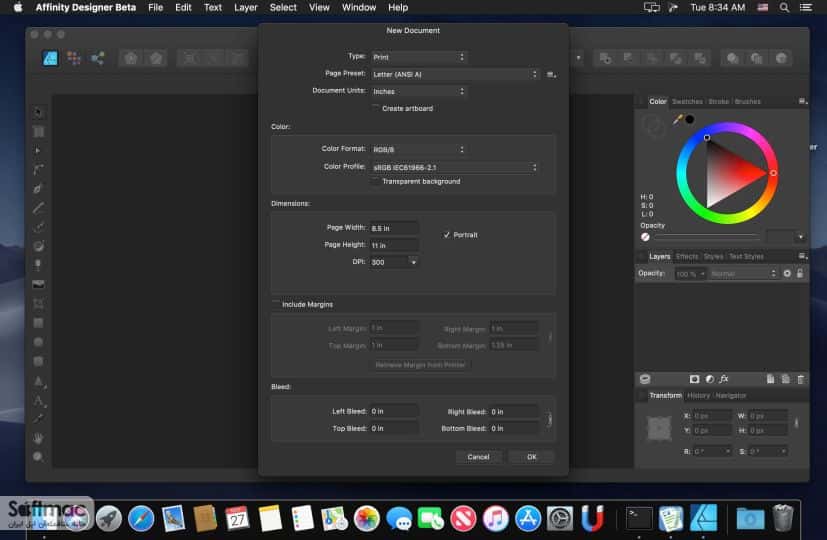Switch to the Swatches tab
Screen dimensions: 827x540
tap(687, 101)
